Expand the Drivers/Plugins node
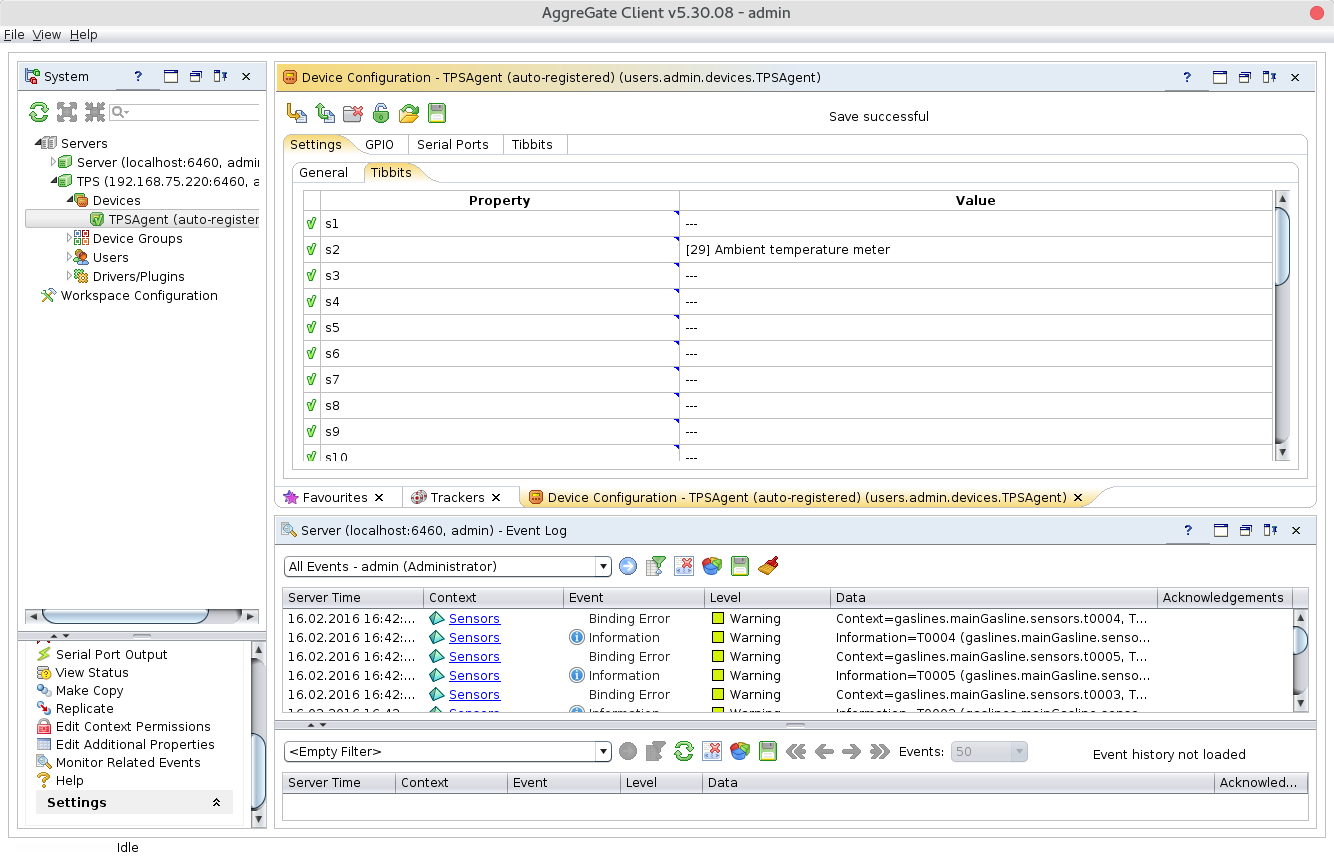The height and width of the screenshot is (856, 1334). pos(70,276)
